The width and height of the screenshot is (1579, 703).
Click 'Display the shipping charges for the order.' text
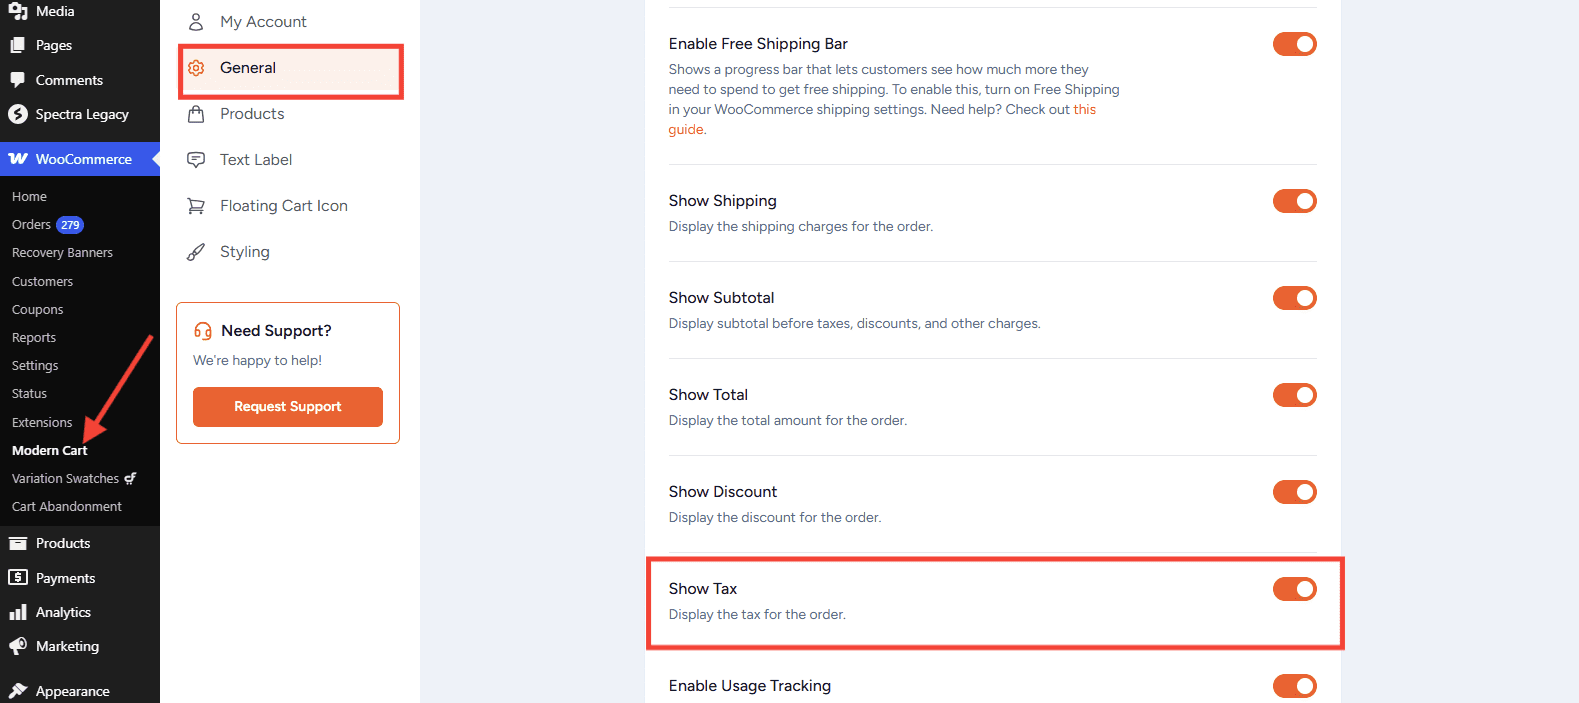tap(801, 227)
